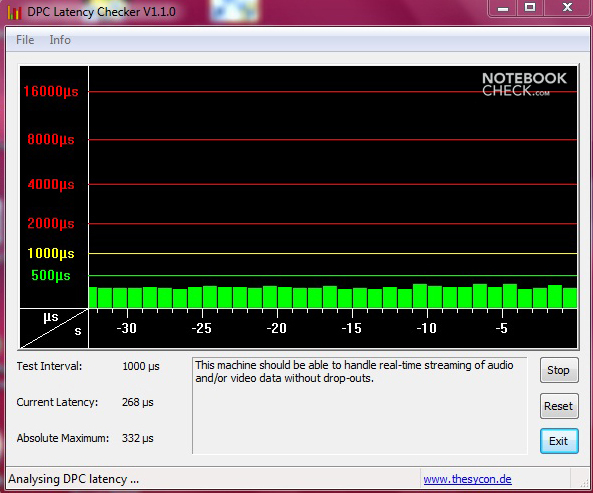Minimize the DPC Latency Checker window

tap(503, 8)
